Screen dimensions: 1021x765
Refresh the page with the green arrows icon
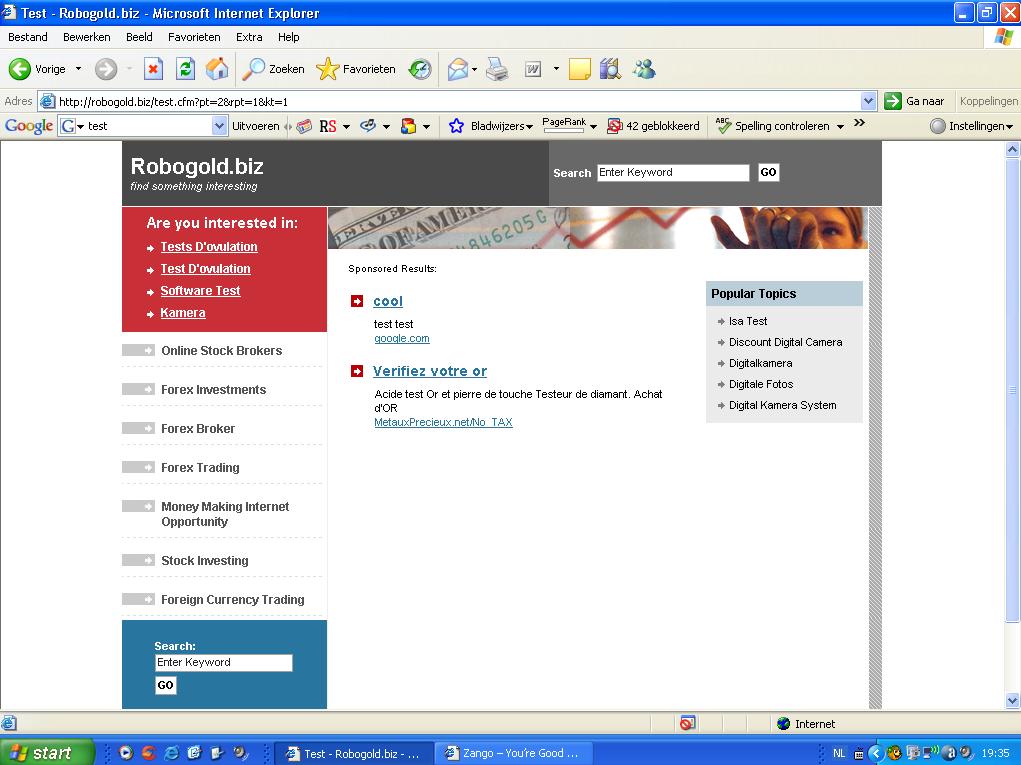click(186, 68)
